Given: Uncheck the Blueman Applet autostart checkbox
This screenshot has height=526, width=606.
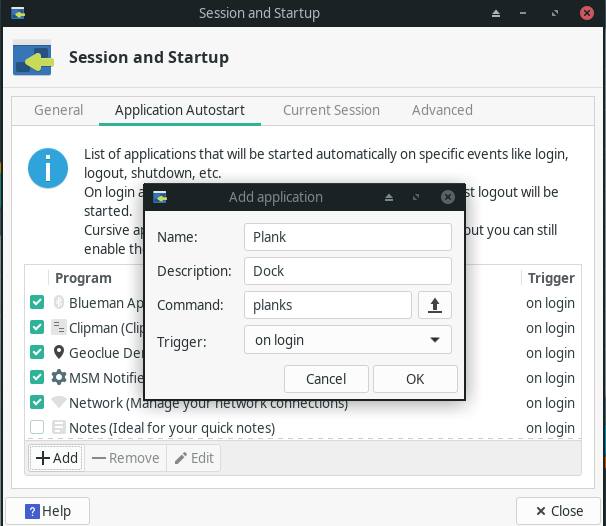Looking at the screenshot, I should click(x=37, y=302).
